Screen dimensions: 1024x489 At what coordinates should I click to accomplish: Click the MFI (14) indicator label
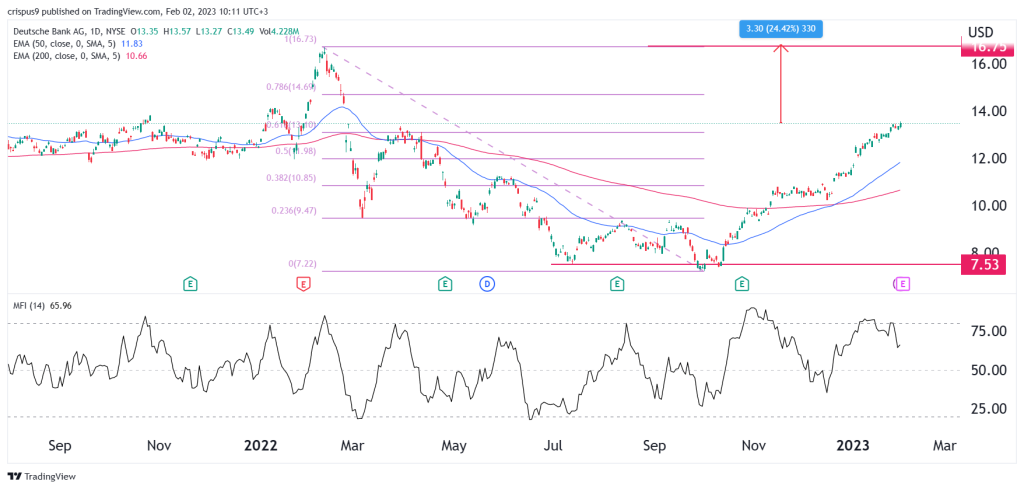click(39, 305)
